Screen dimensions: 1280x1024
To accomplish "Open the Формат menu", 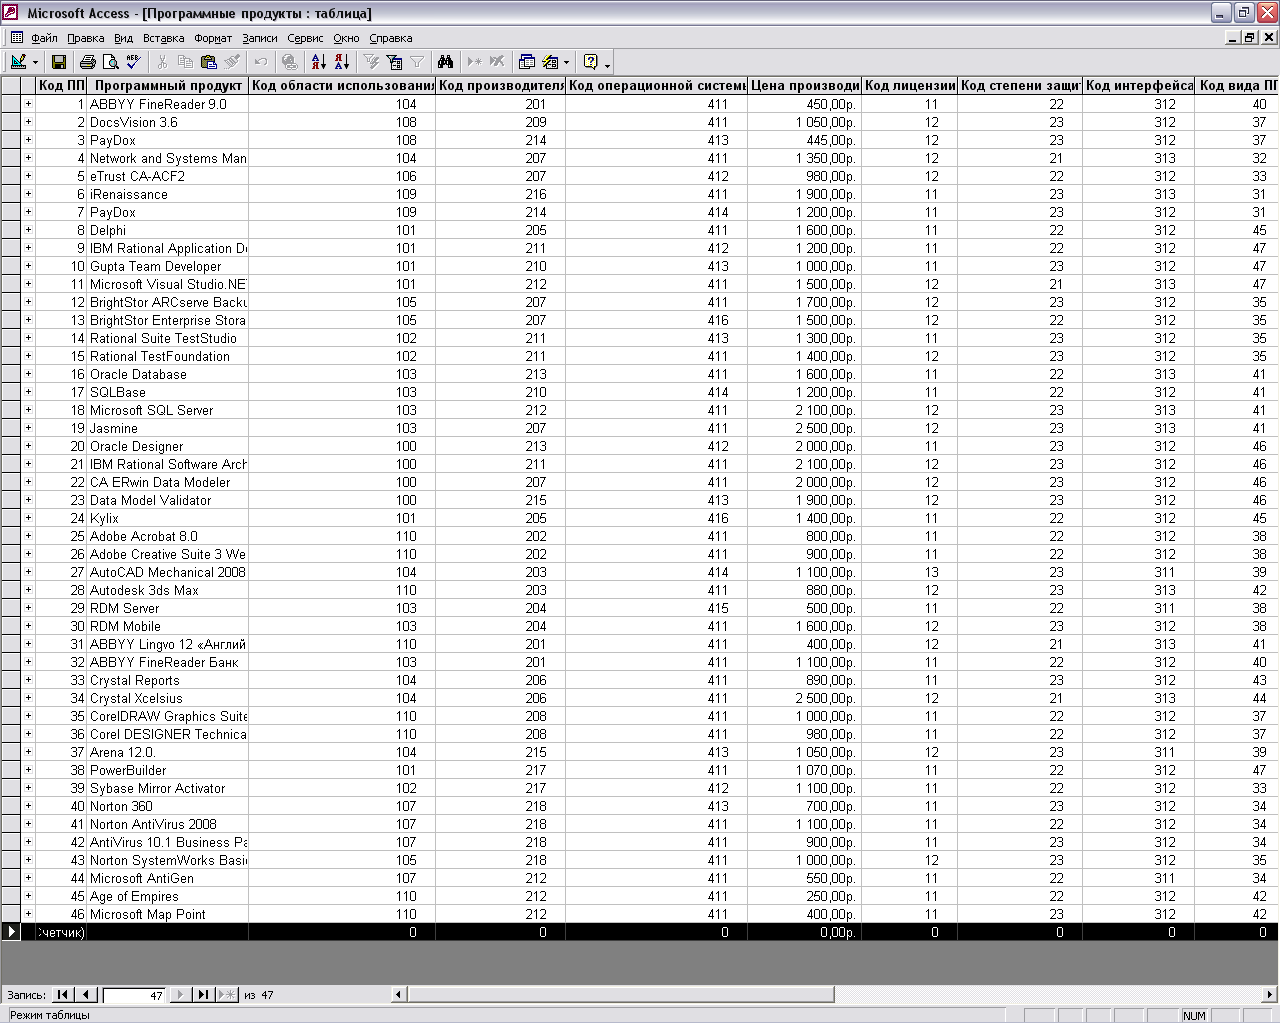I will pyautogui.click(x=213, y=38).
